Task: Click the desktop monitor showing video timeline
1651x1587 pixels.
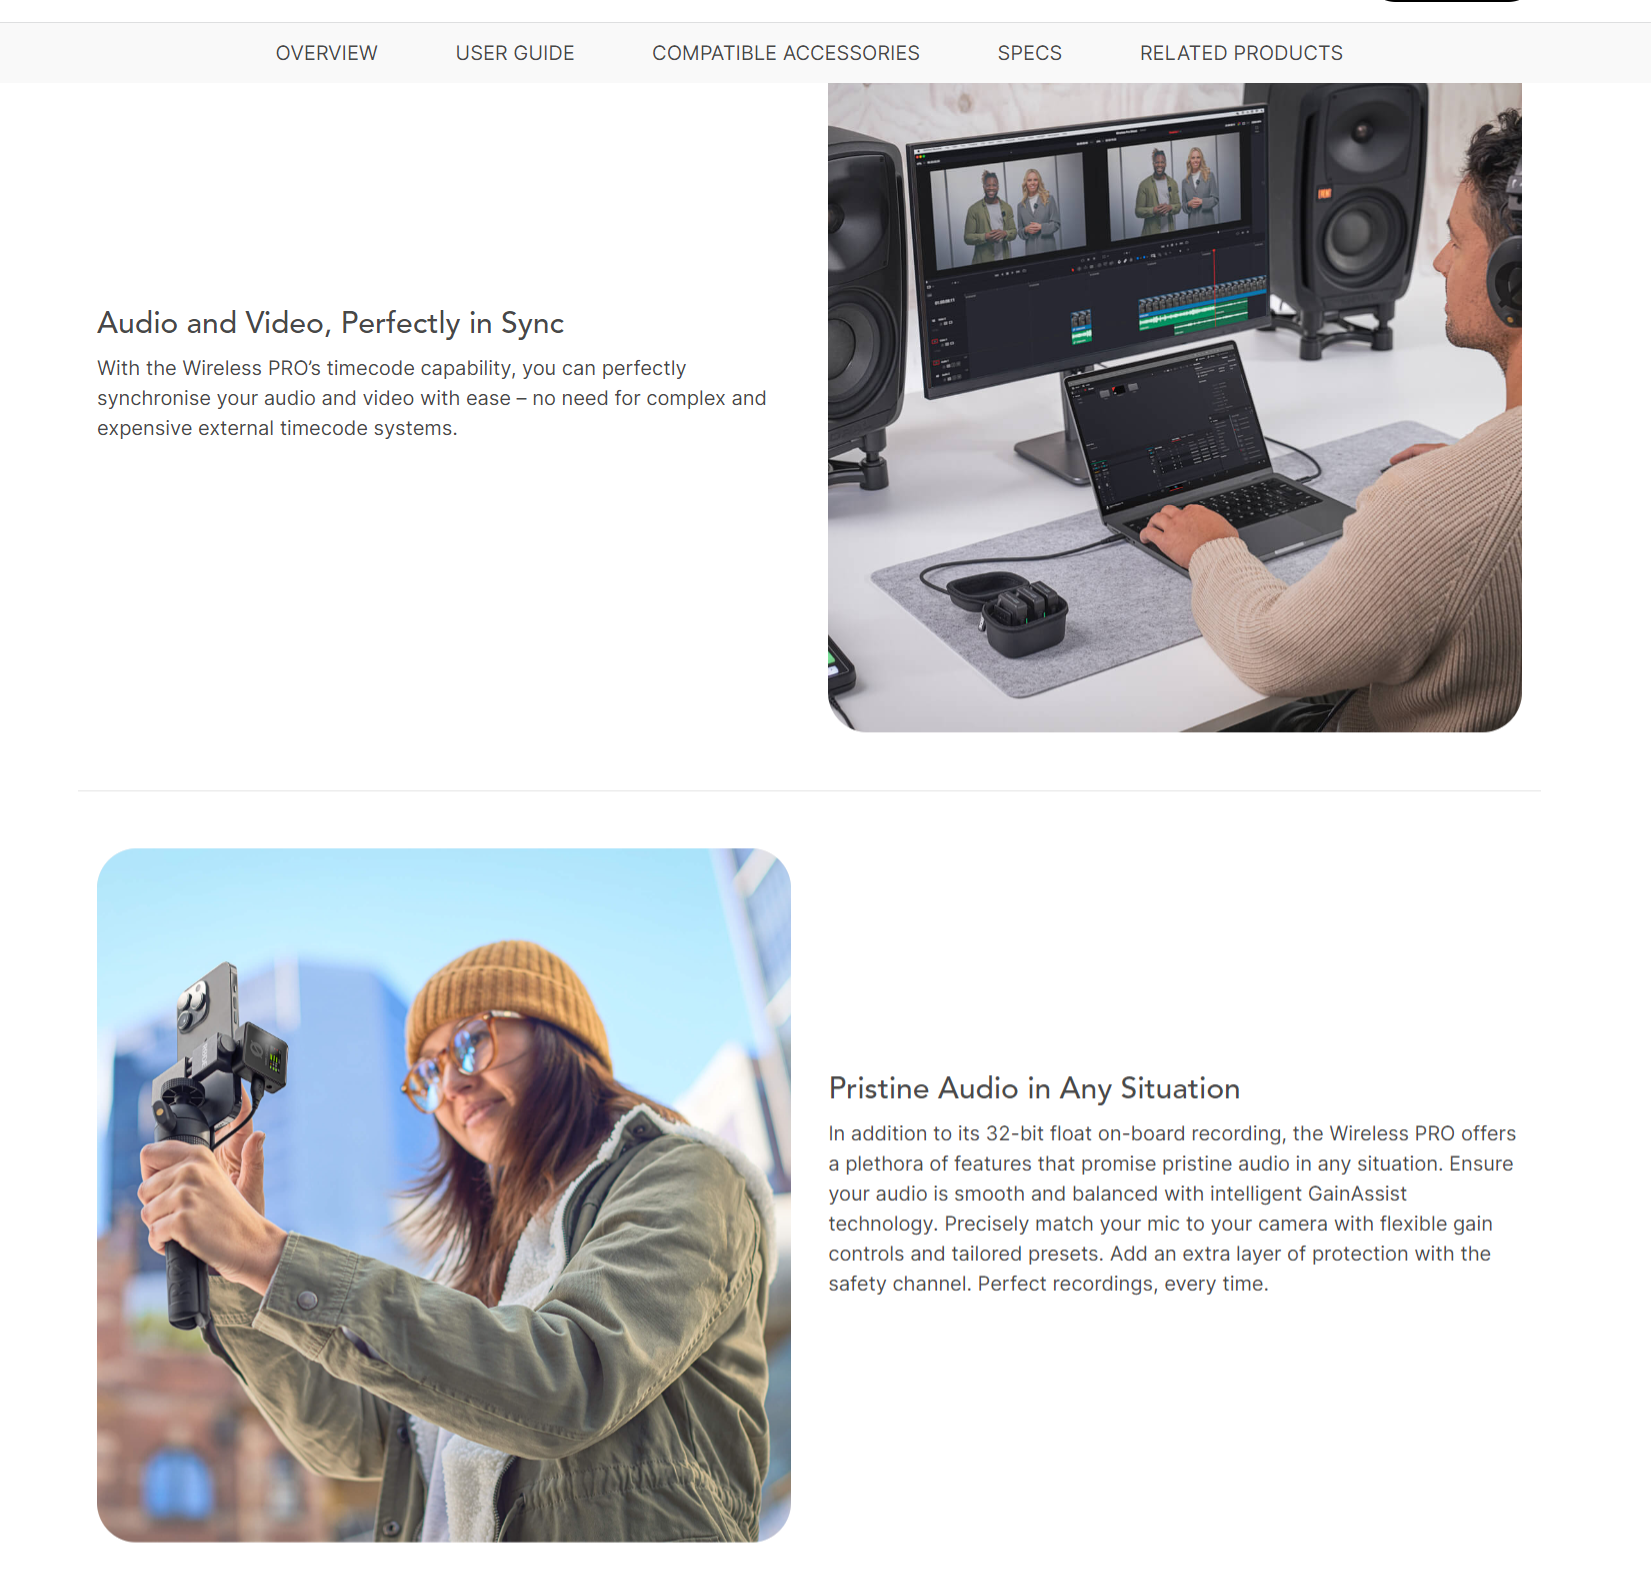Action: 1088,250
